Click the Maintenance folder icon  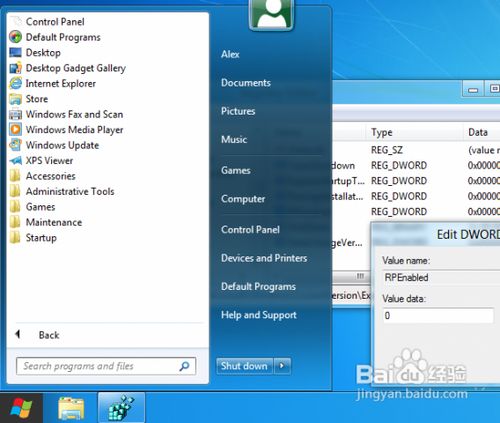15,222
